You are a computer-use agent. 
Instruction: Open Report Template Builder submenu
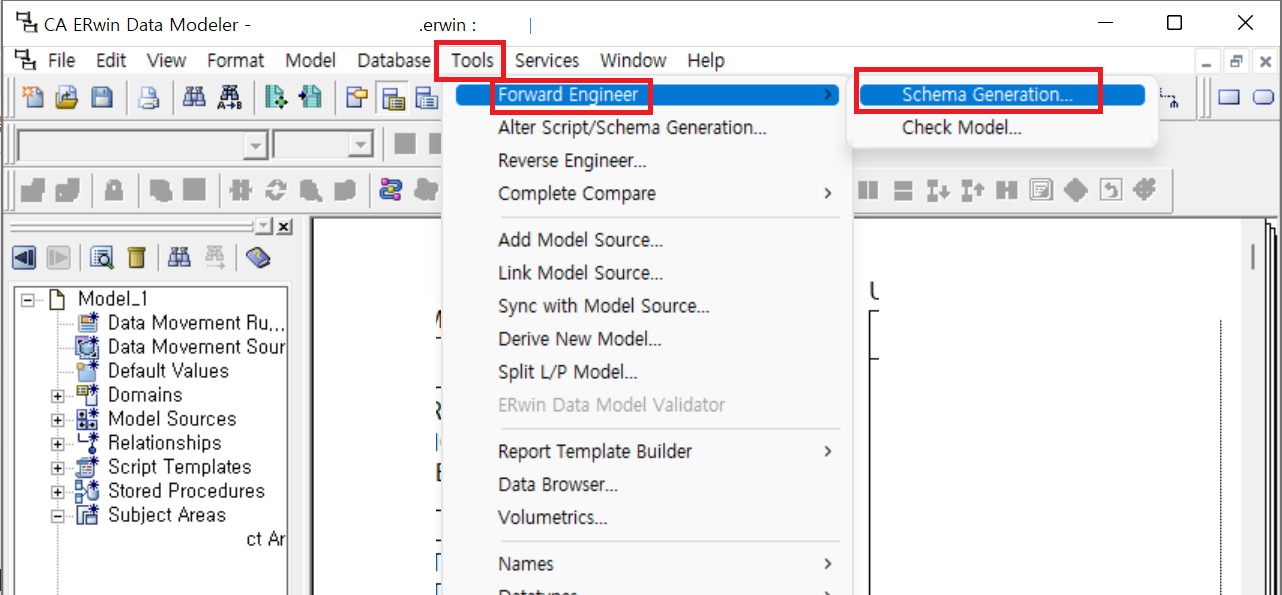tap(647, 452)
